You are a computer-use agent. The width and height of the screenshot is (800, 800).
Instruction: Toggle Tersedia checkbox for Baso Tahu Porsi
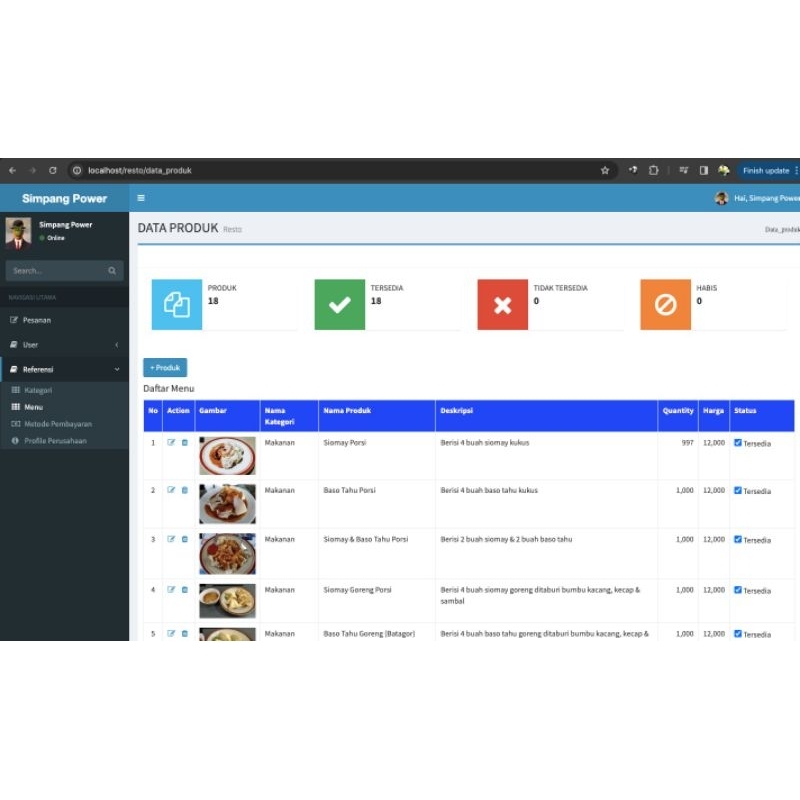(738, 490)
